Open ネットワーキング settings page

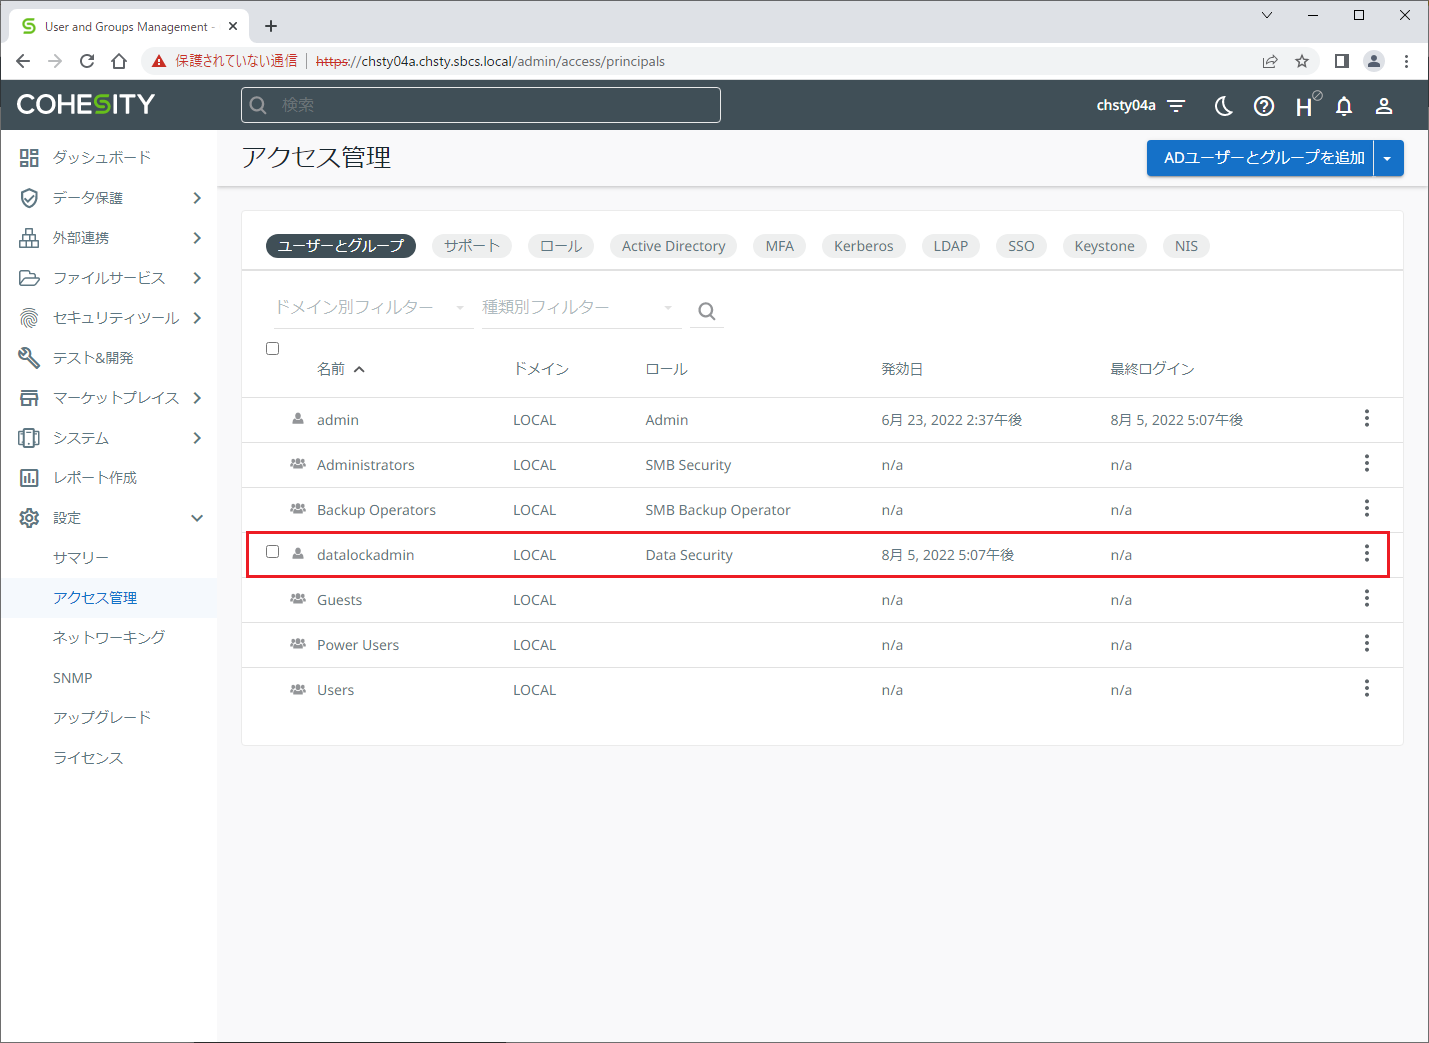[x=109, y=638]
